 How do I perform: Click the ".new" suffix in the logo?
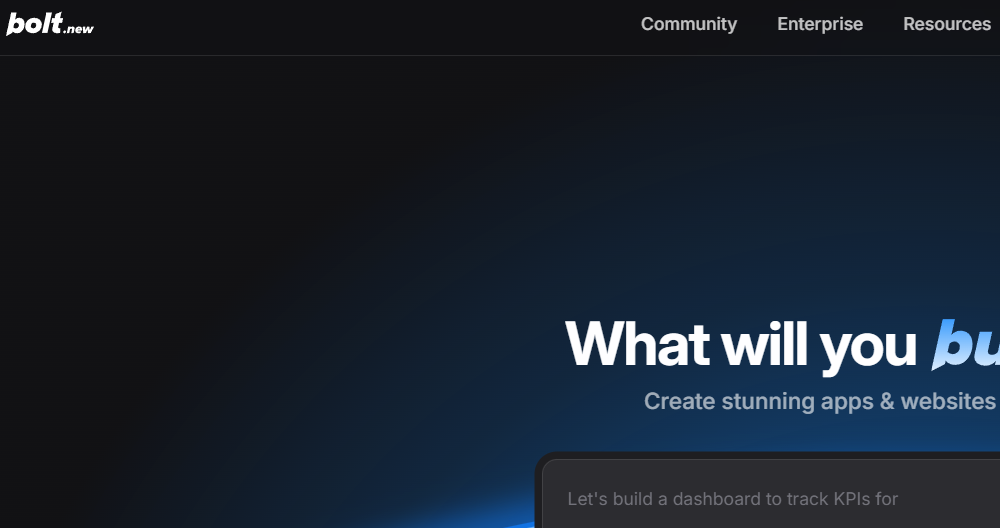78,29
